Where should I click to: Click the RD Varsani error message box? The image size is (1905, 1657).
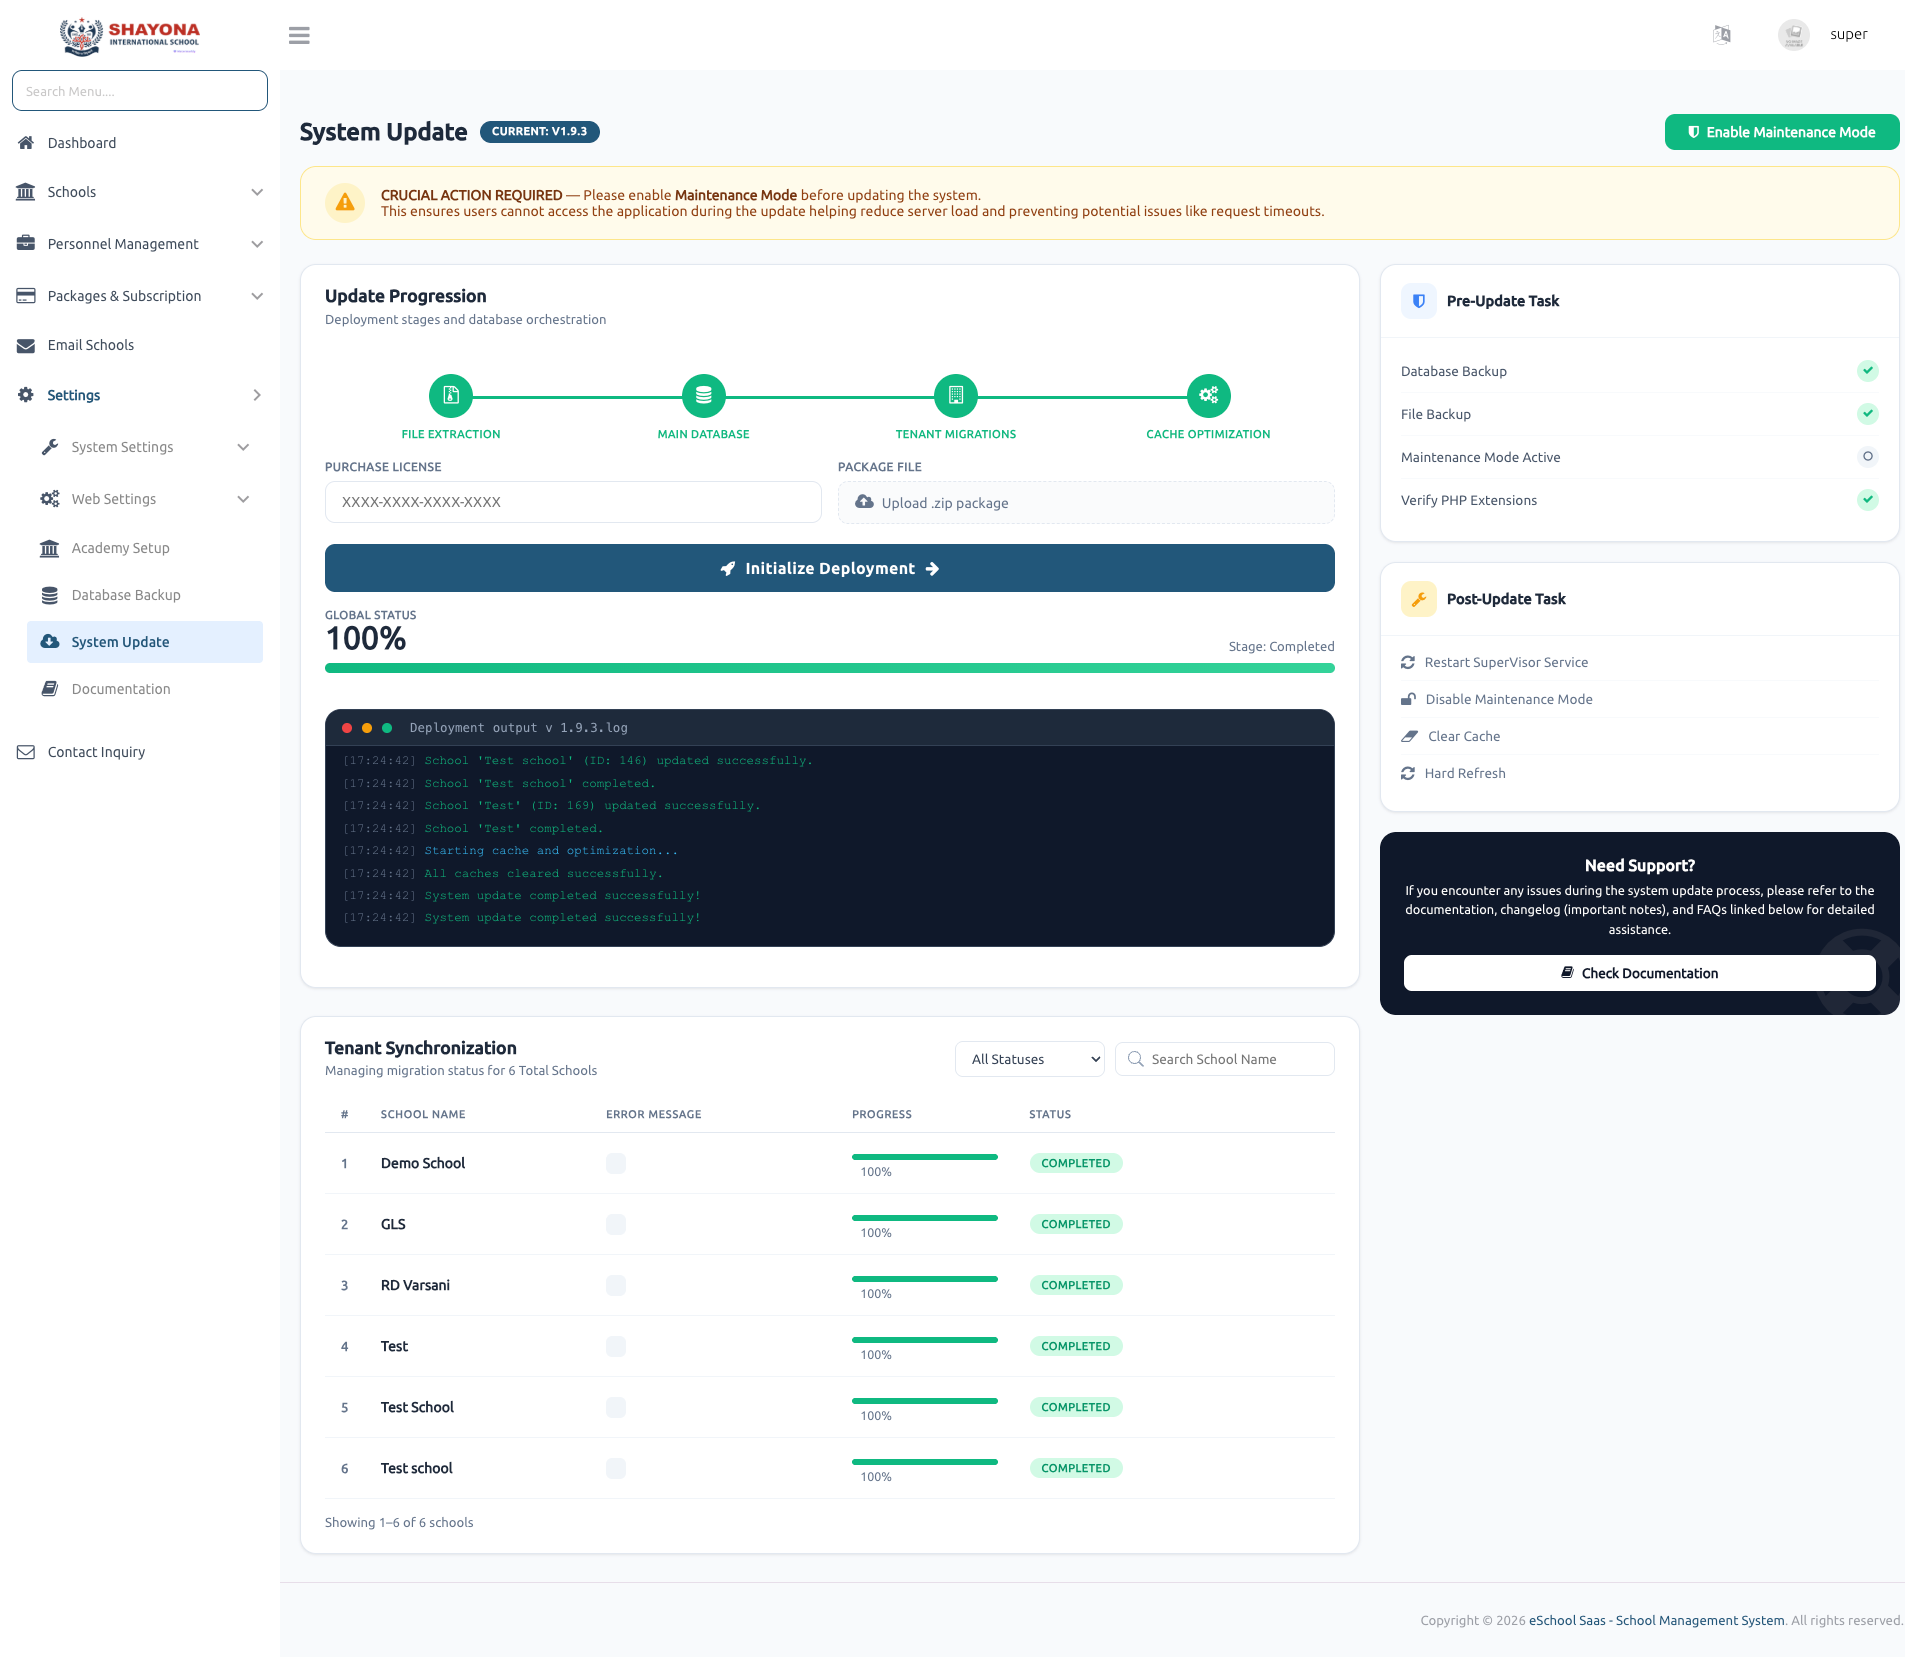point(616,1285)
